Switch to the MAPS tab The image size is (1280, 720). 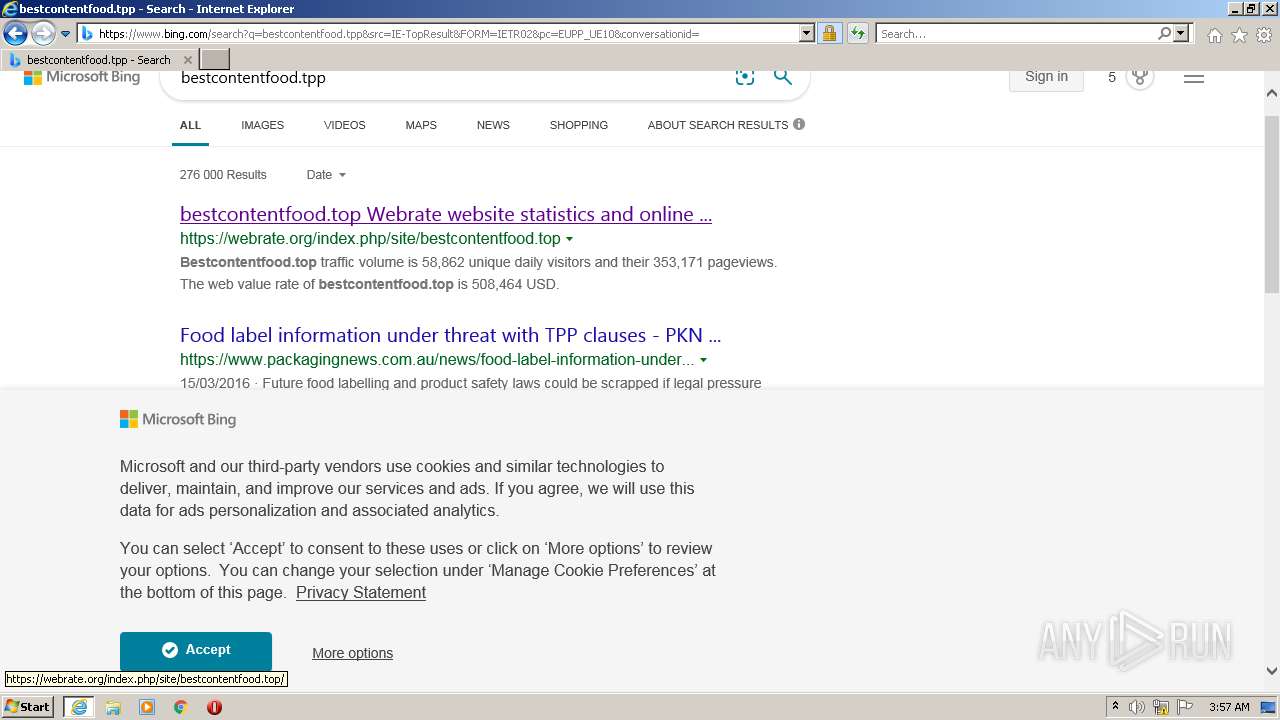tap(421, 125)
